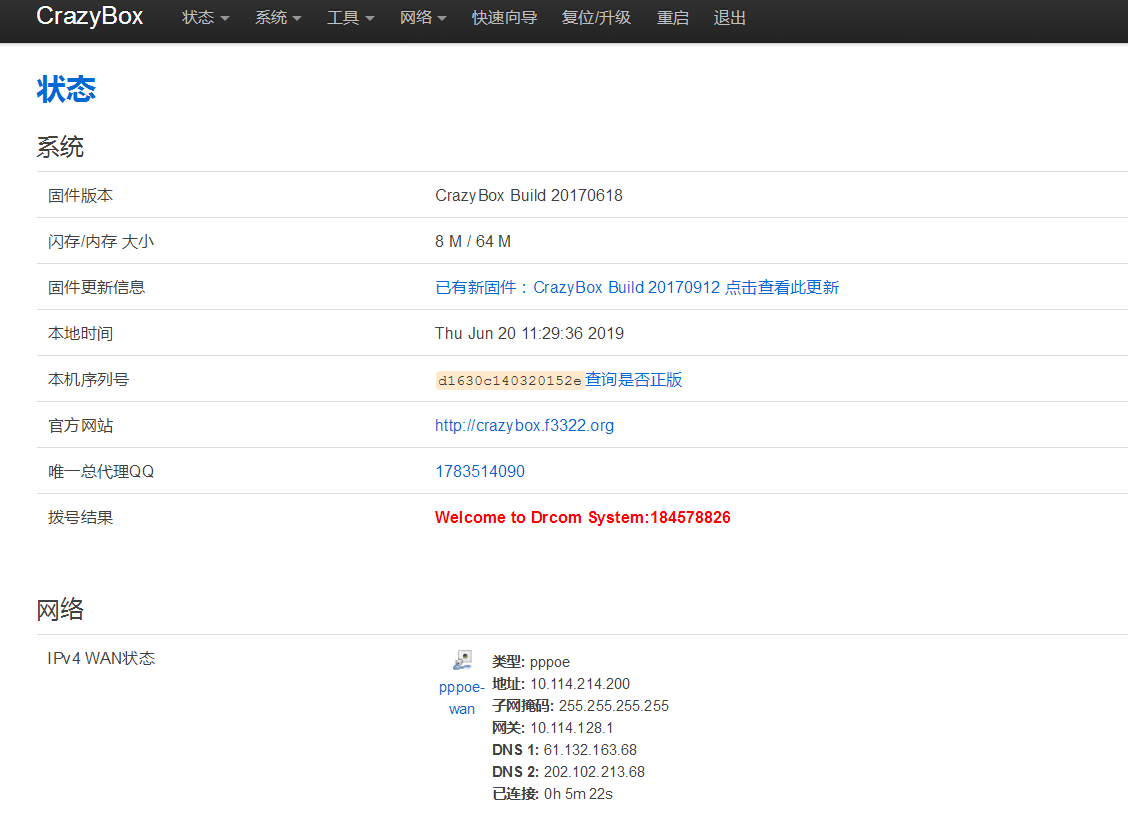
Task: Click 查询是否正版 link
Action: tap(633, 380)
